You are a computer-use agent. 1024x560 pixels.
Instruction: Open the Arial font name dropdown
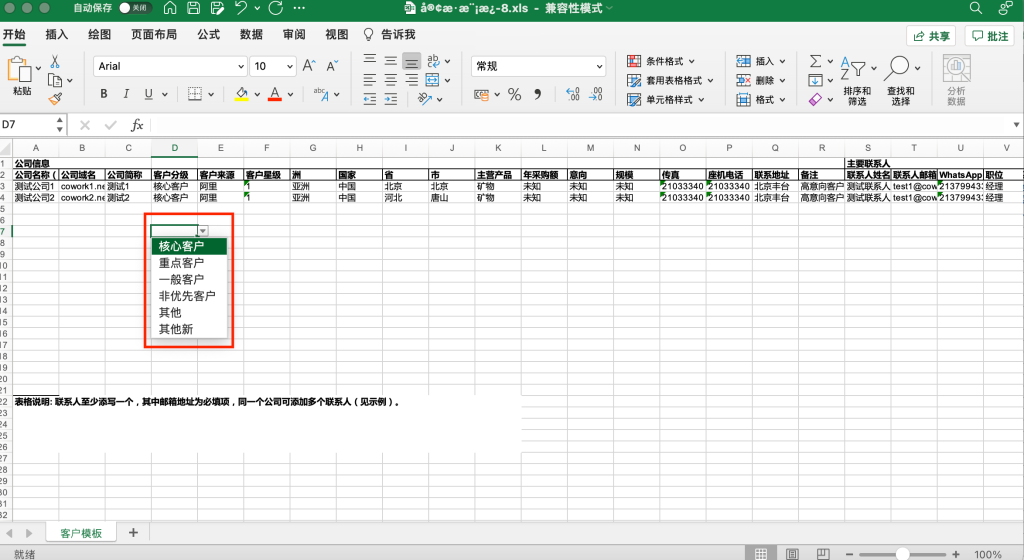coord(239,66)
